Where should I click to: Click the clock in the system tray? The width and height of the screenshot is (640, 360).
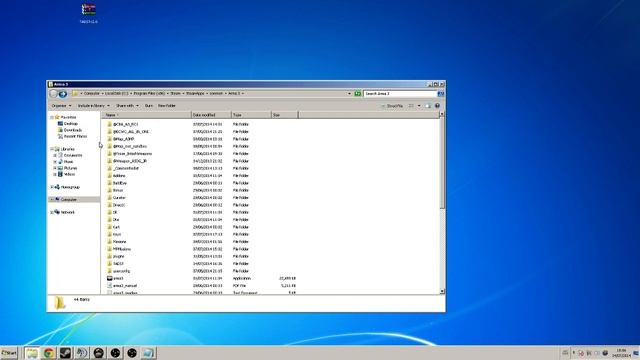pyautogui.click(x=621, y=353)
